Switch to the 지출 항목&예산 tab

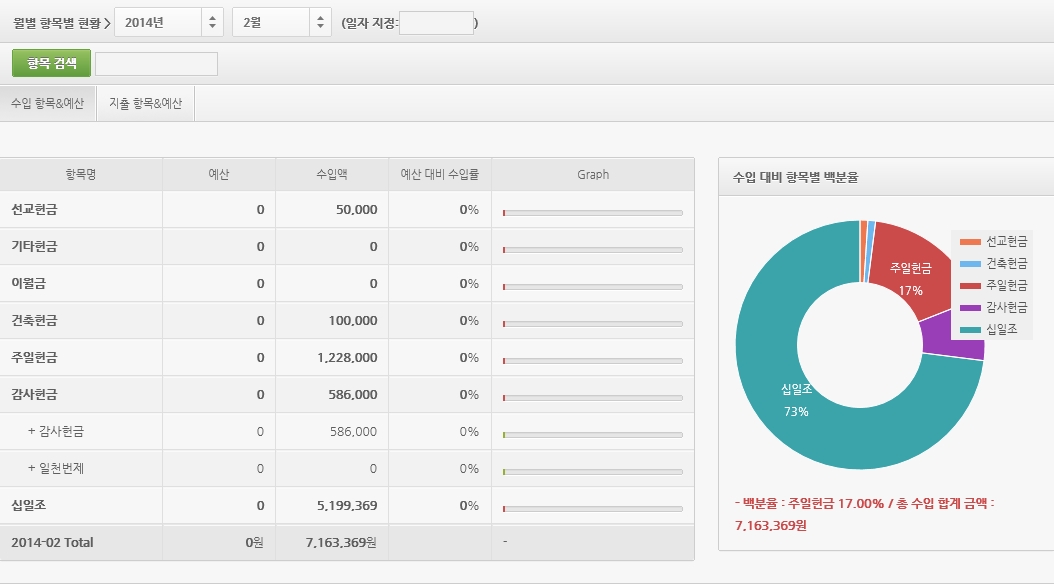pos(145,103)
